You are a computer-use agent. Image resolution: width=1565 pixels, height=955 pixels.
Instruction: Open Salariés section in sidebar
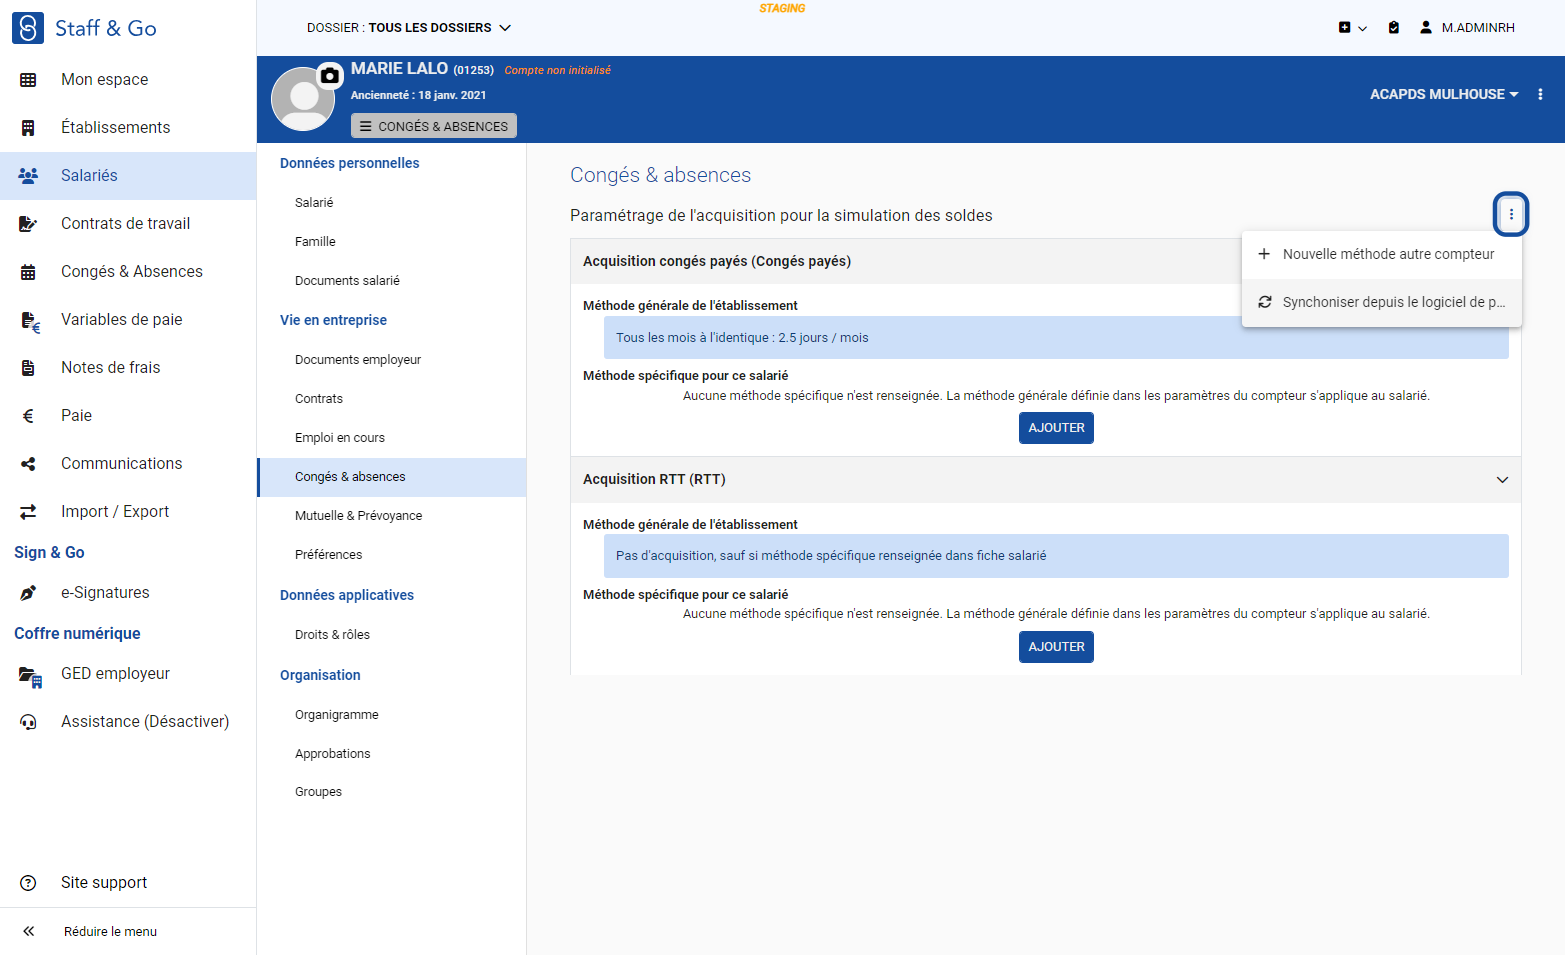coord(128,176)
